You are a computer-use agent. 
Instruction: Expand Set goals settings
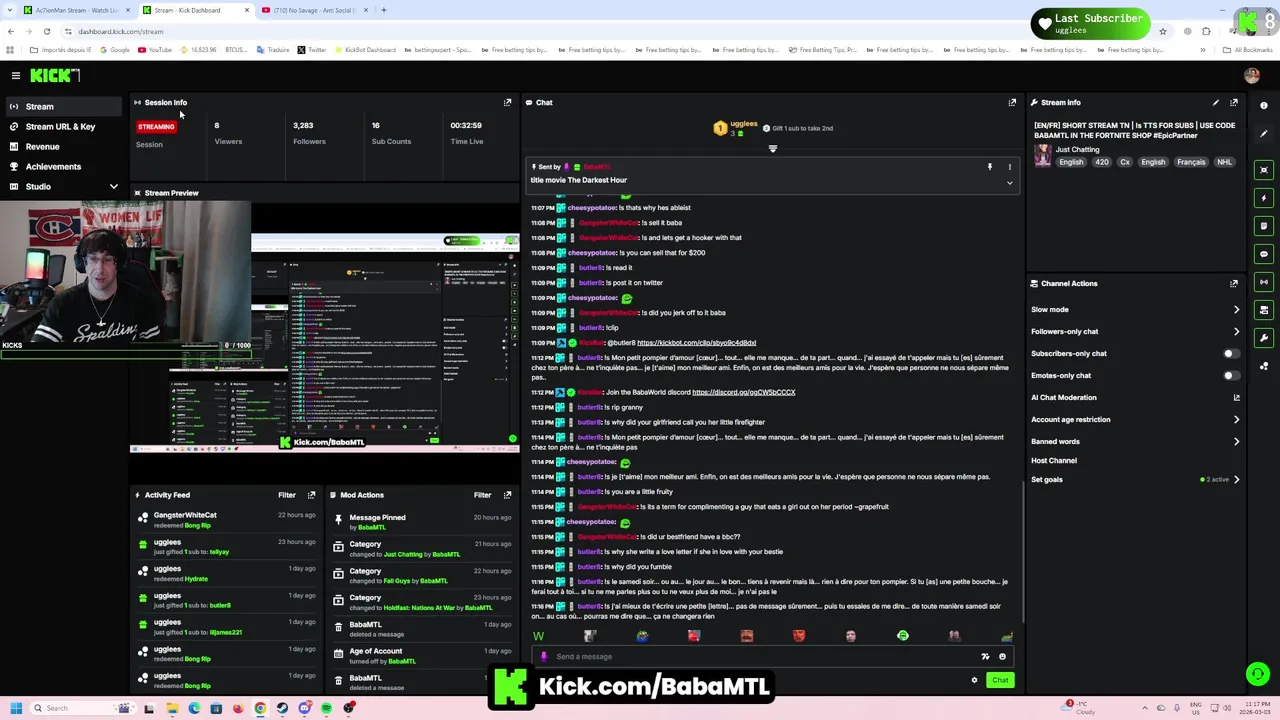[1236, 480]
